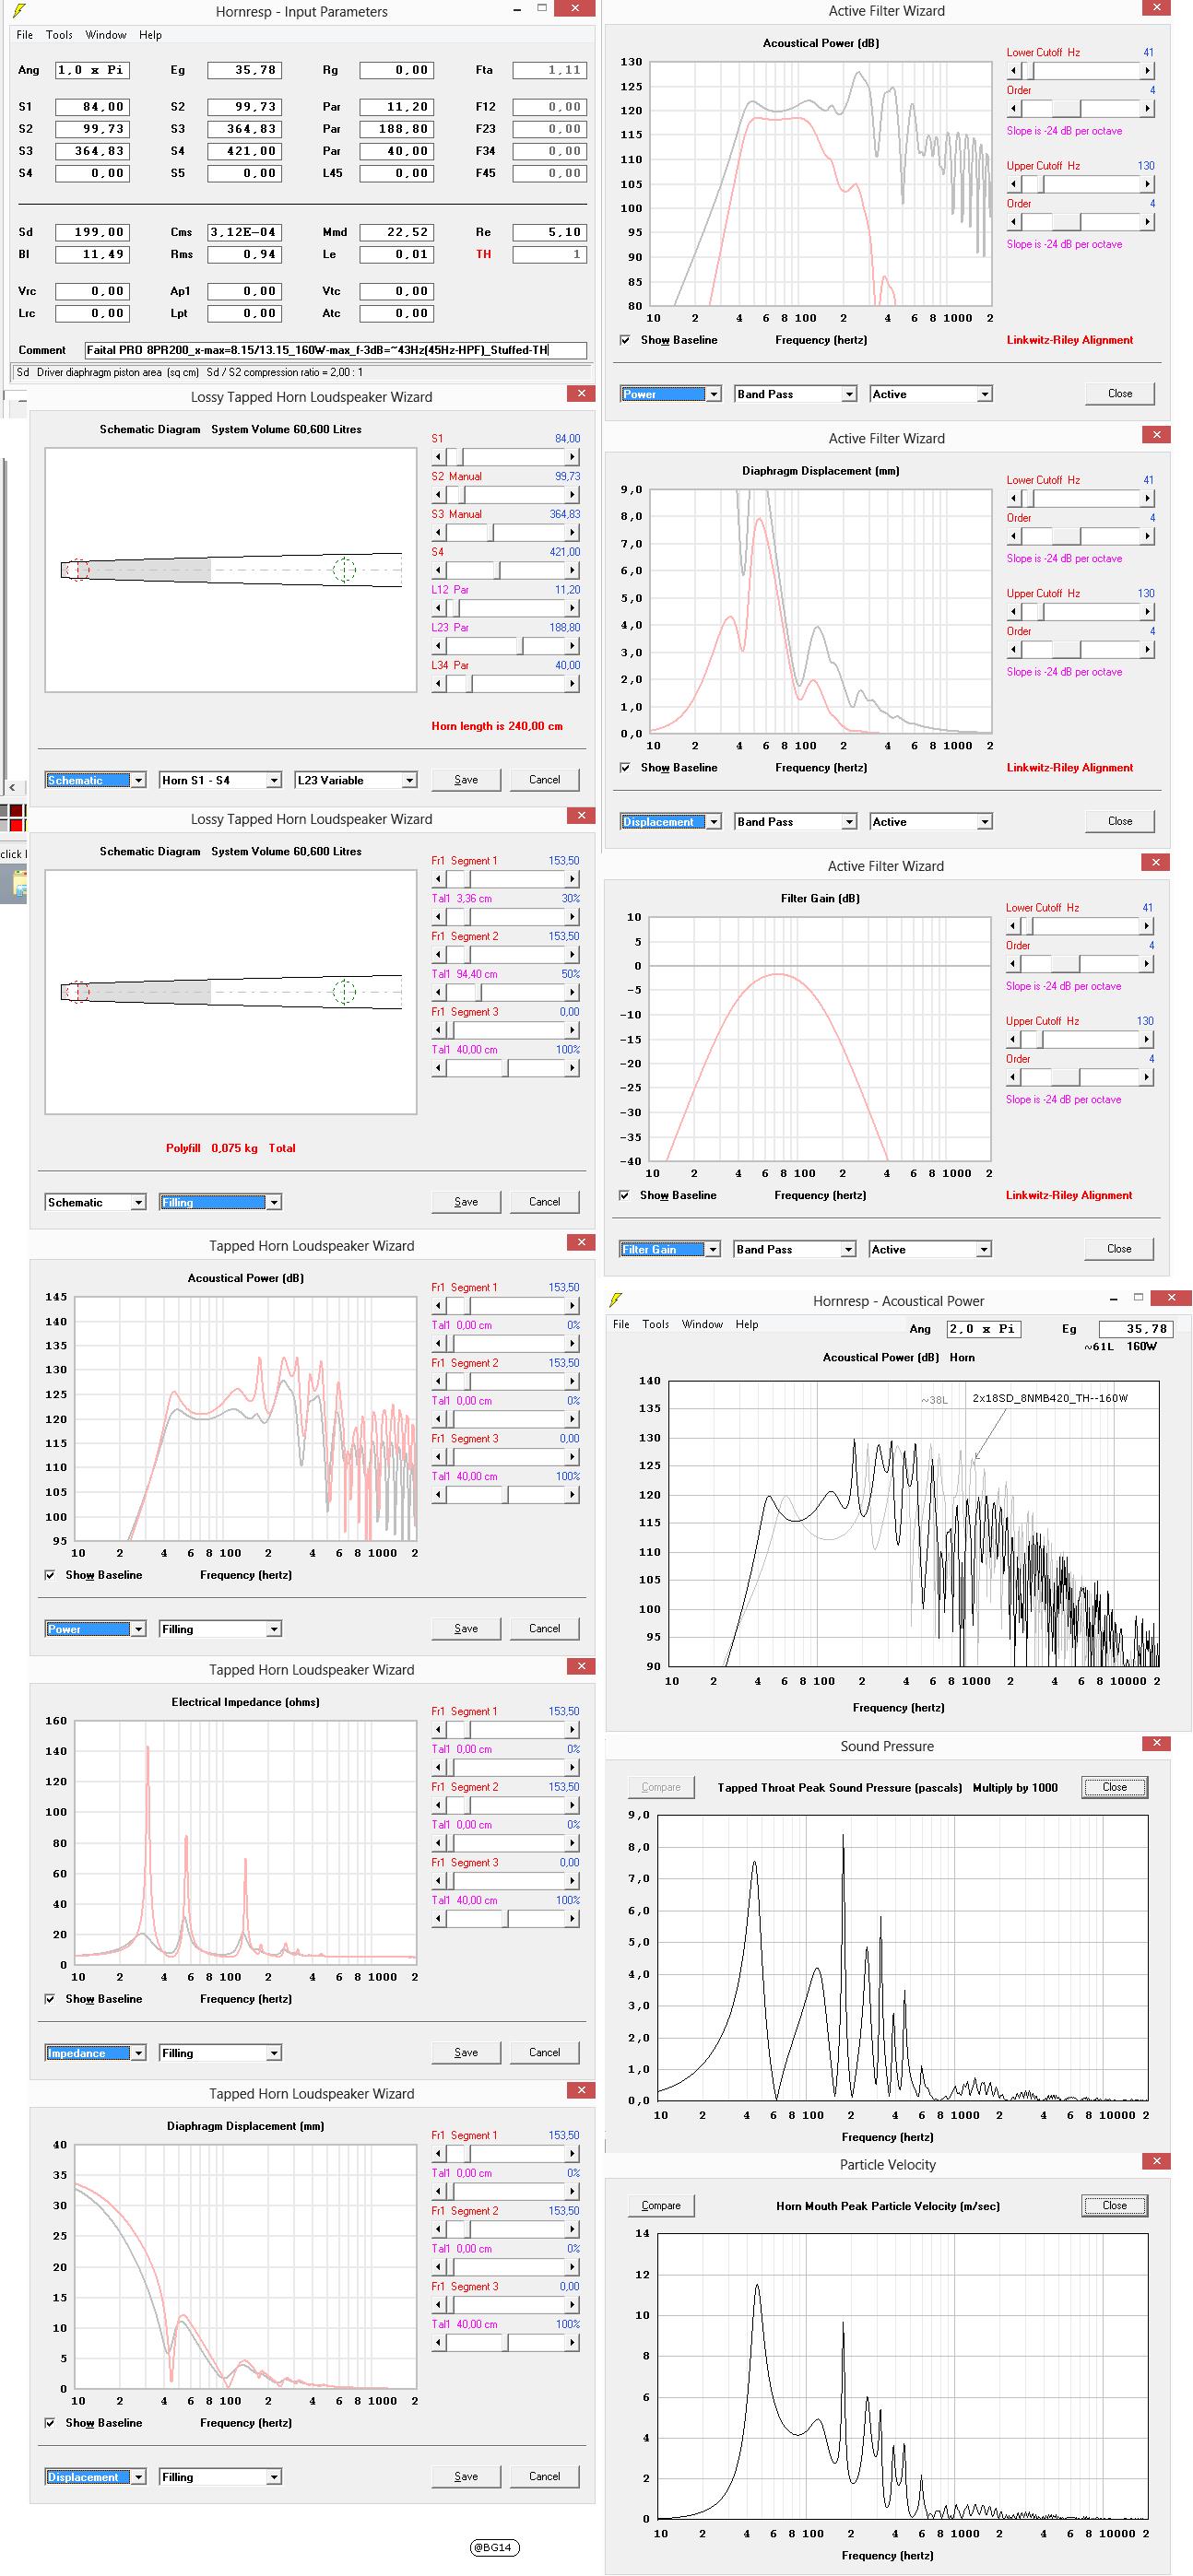
Task: Open Tools menu in Hornresp Input Parameters window
Action: tap(59, 35)
